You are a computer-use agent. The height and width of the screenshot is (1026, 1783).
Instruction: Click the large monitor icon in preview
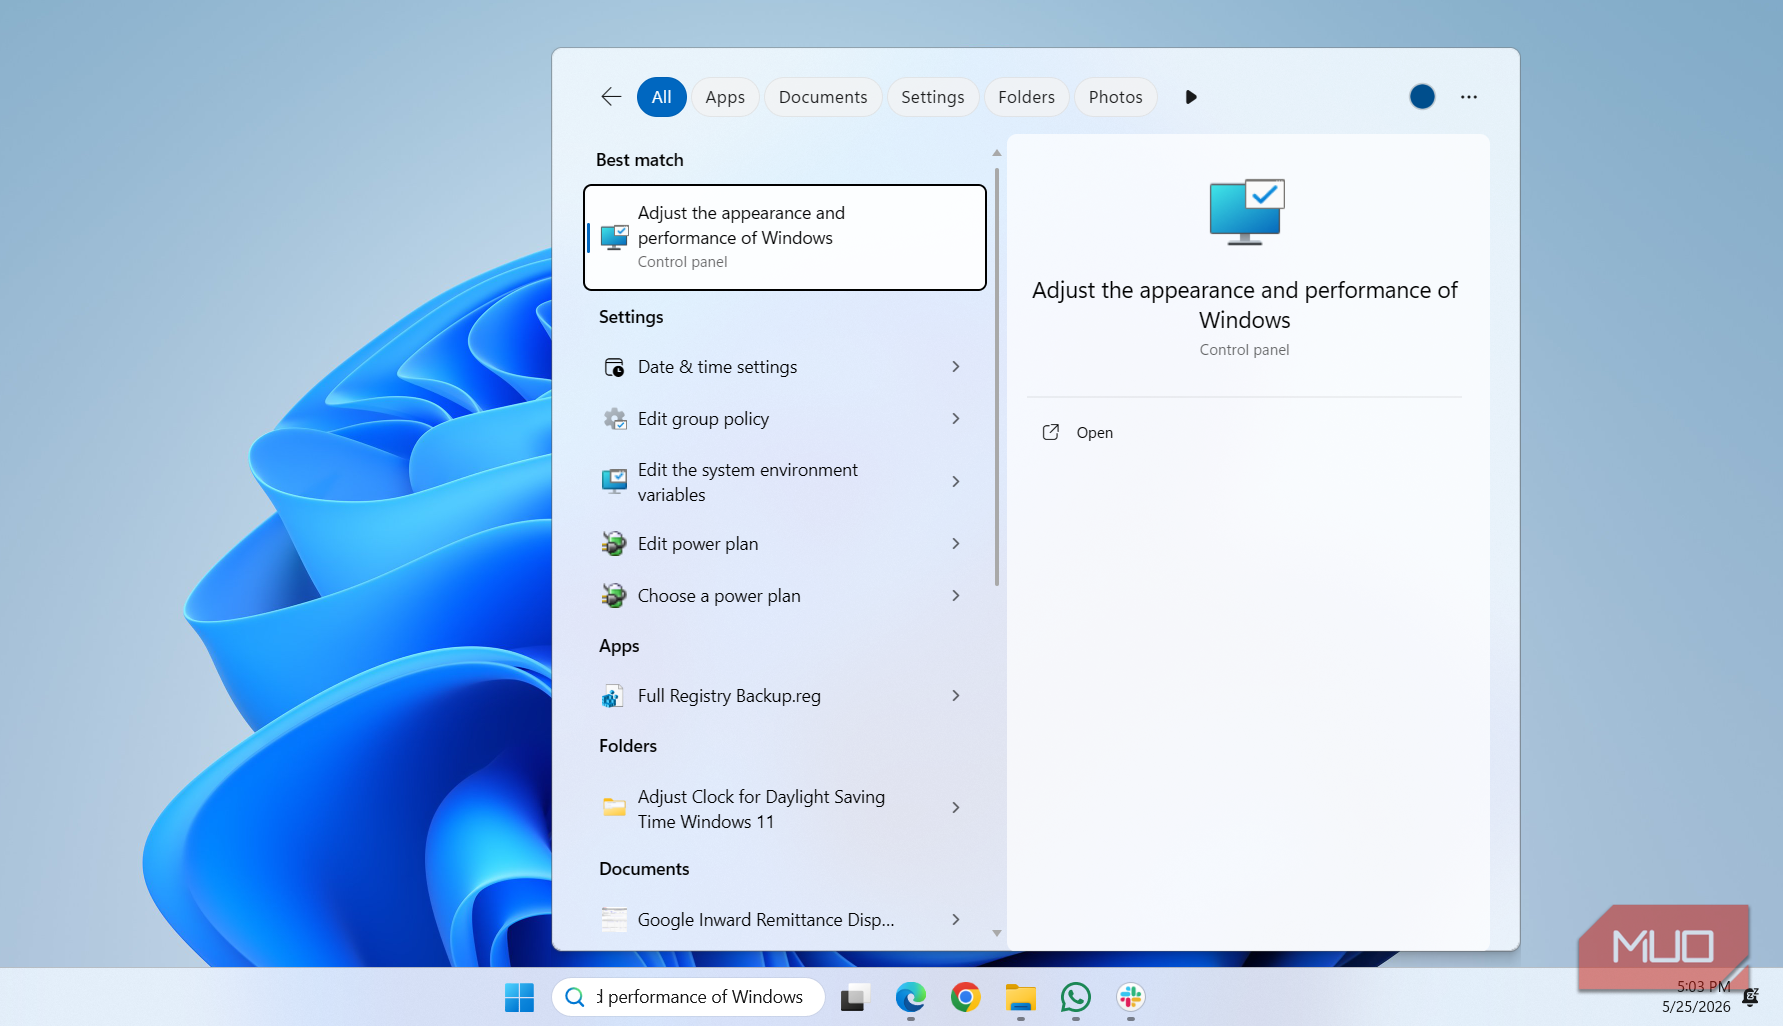click(1246, 212)
